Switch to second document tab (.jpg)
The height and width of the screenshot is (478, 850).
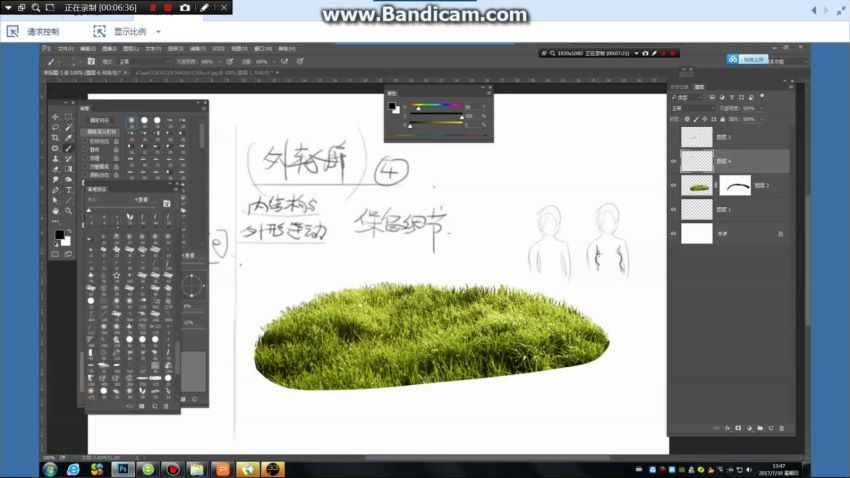[x=204, y=73]
